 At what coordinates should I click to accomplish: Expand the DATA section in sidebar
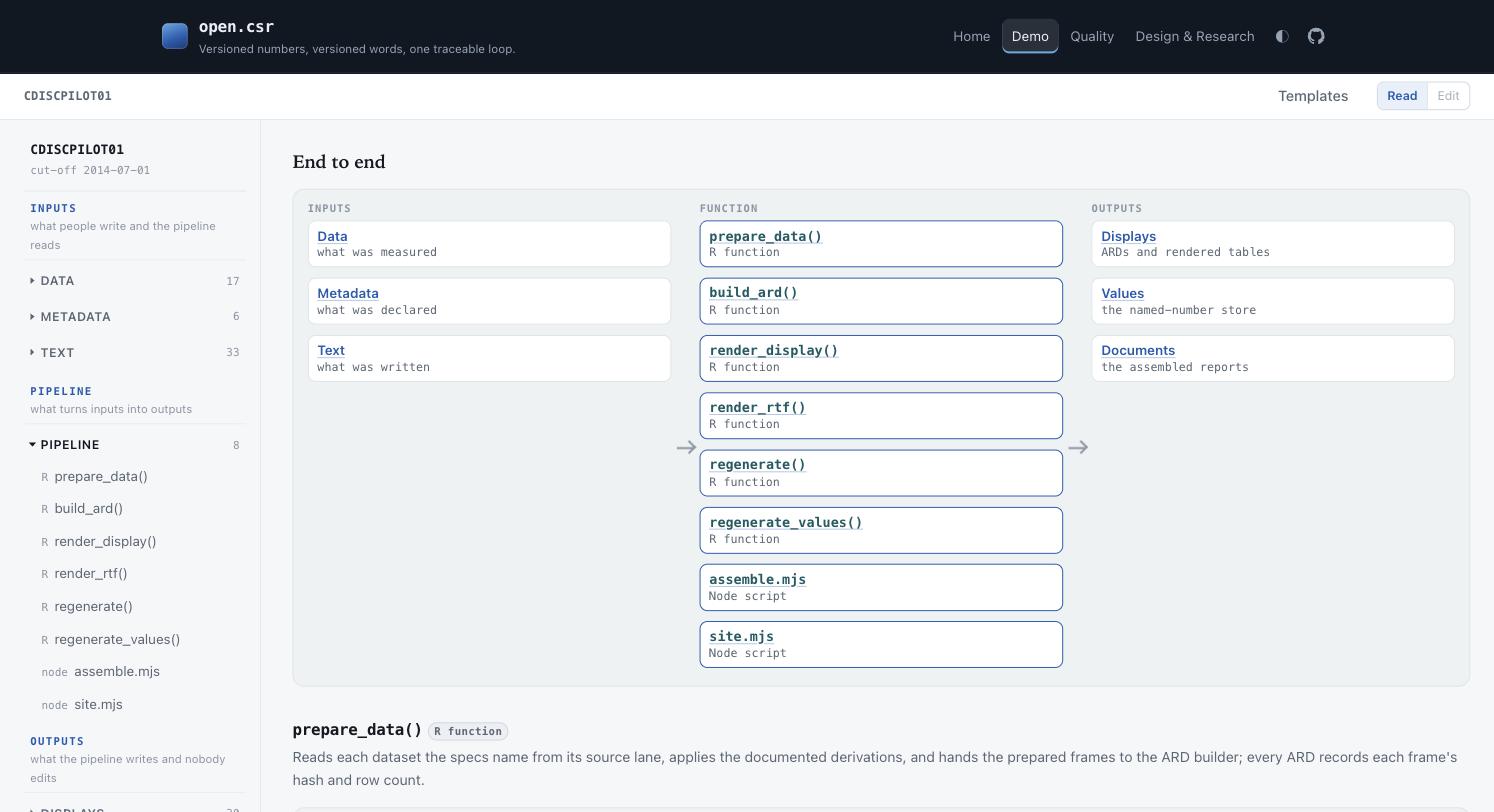click(135, 281)
